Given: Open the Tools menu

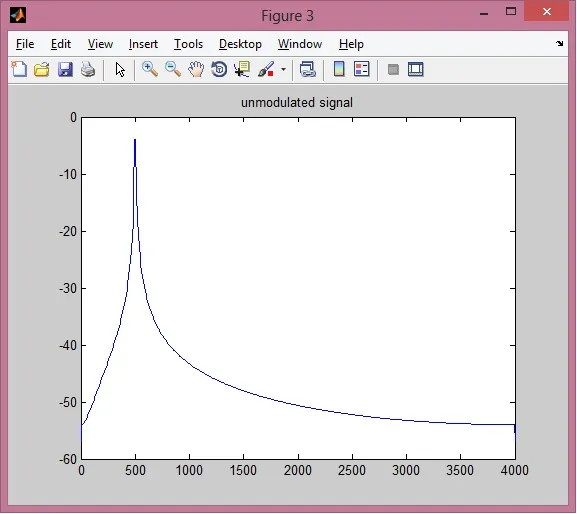Looking at the screenshot, I should (188, 44).
